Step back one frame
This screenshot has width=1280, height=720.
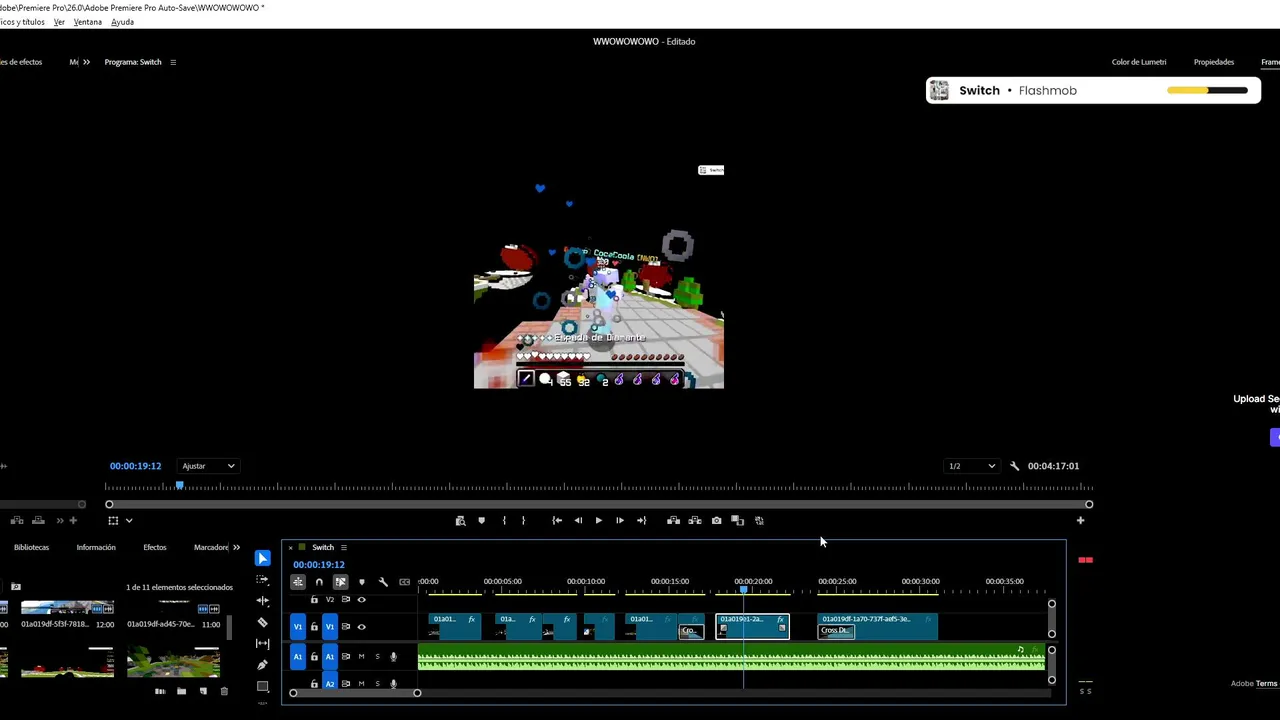pos(578,521)
